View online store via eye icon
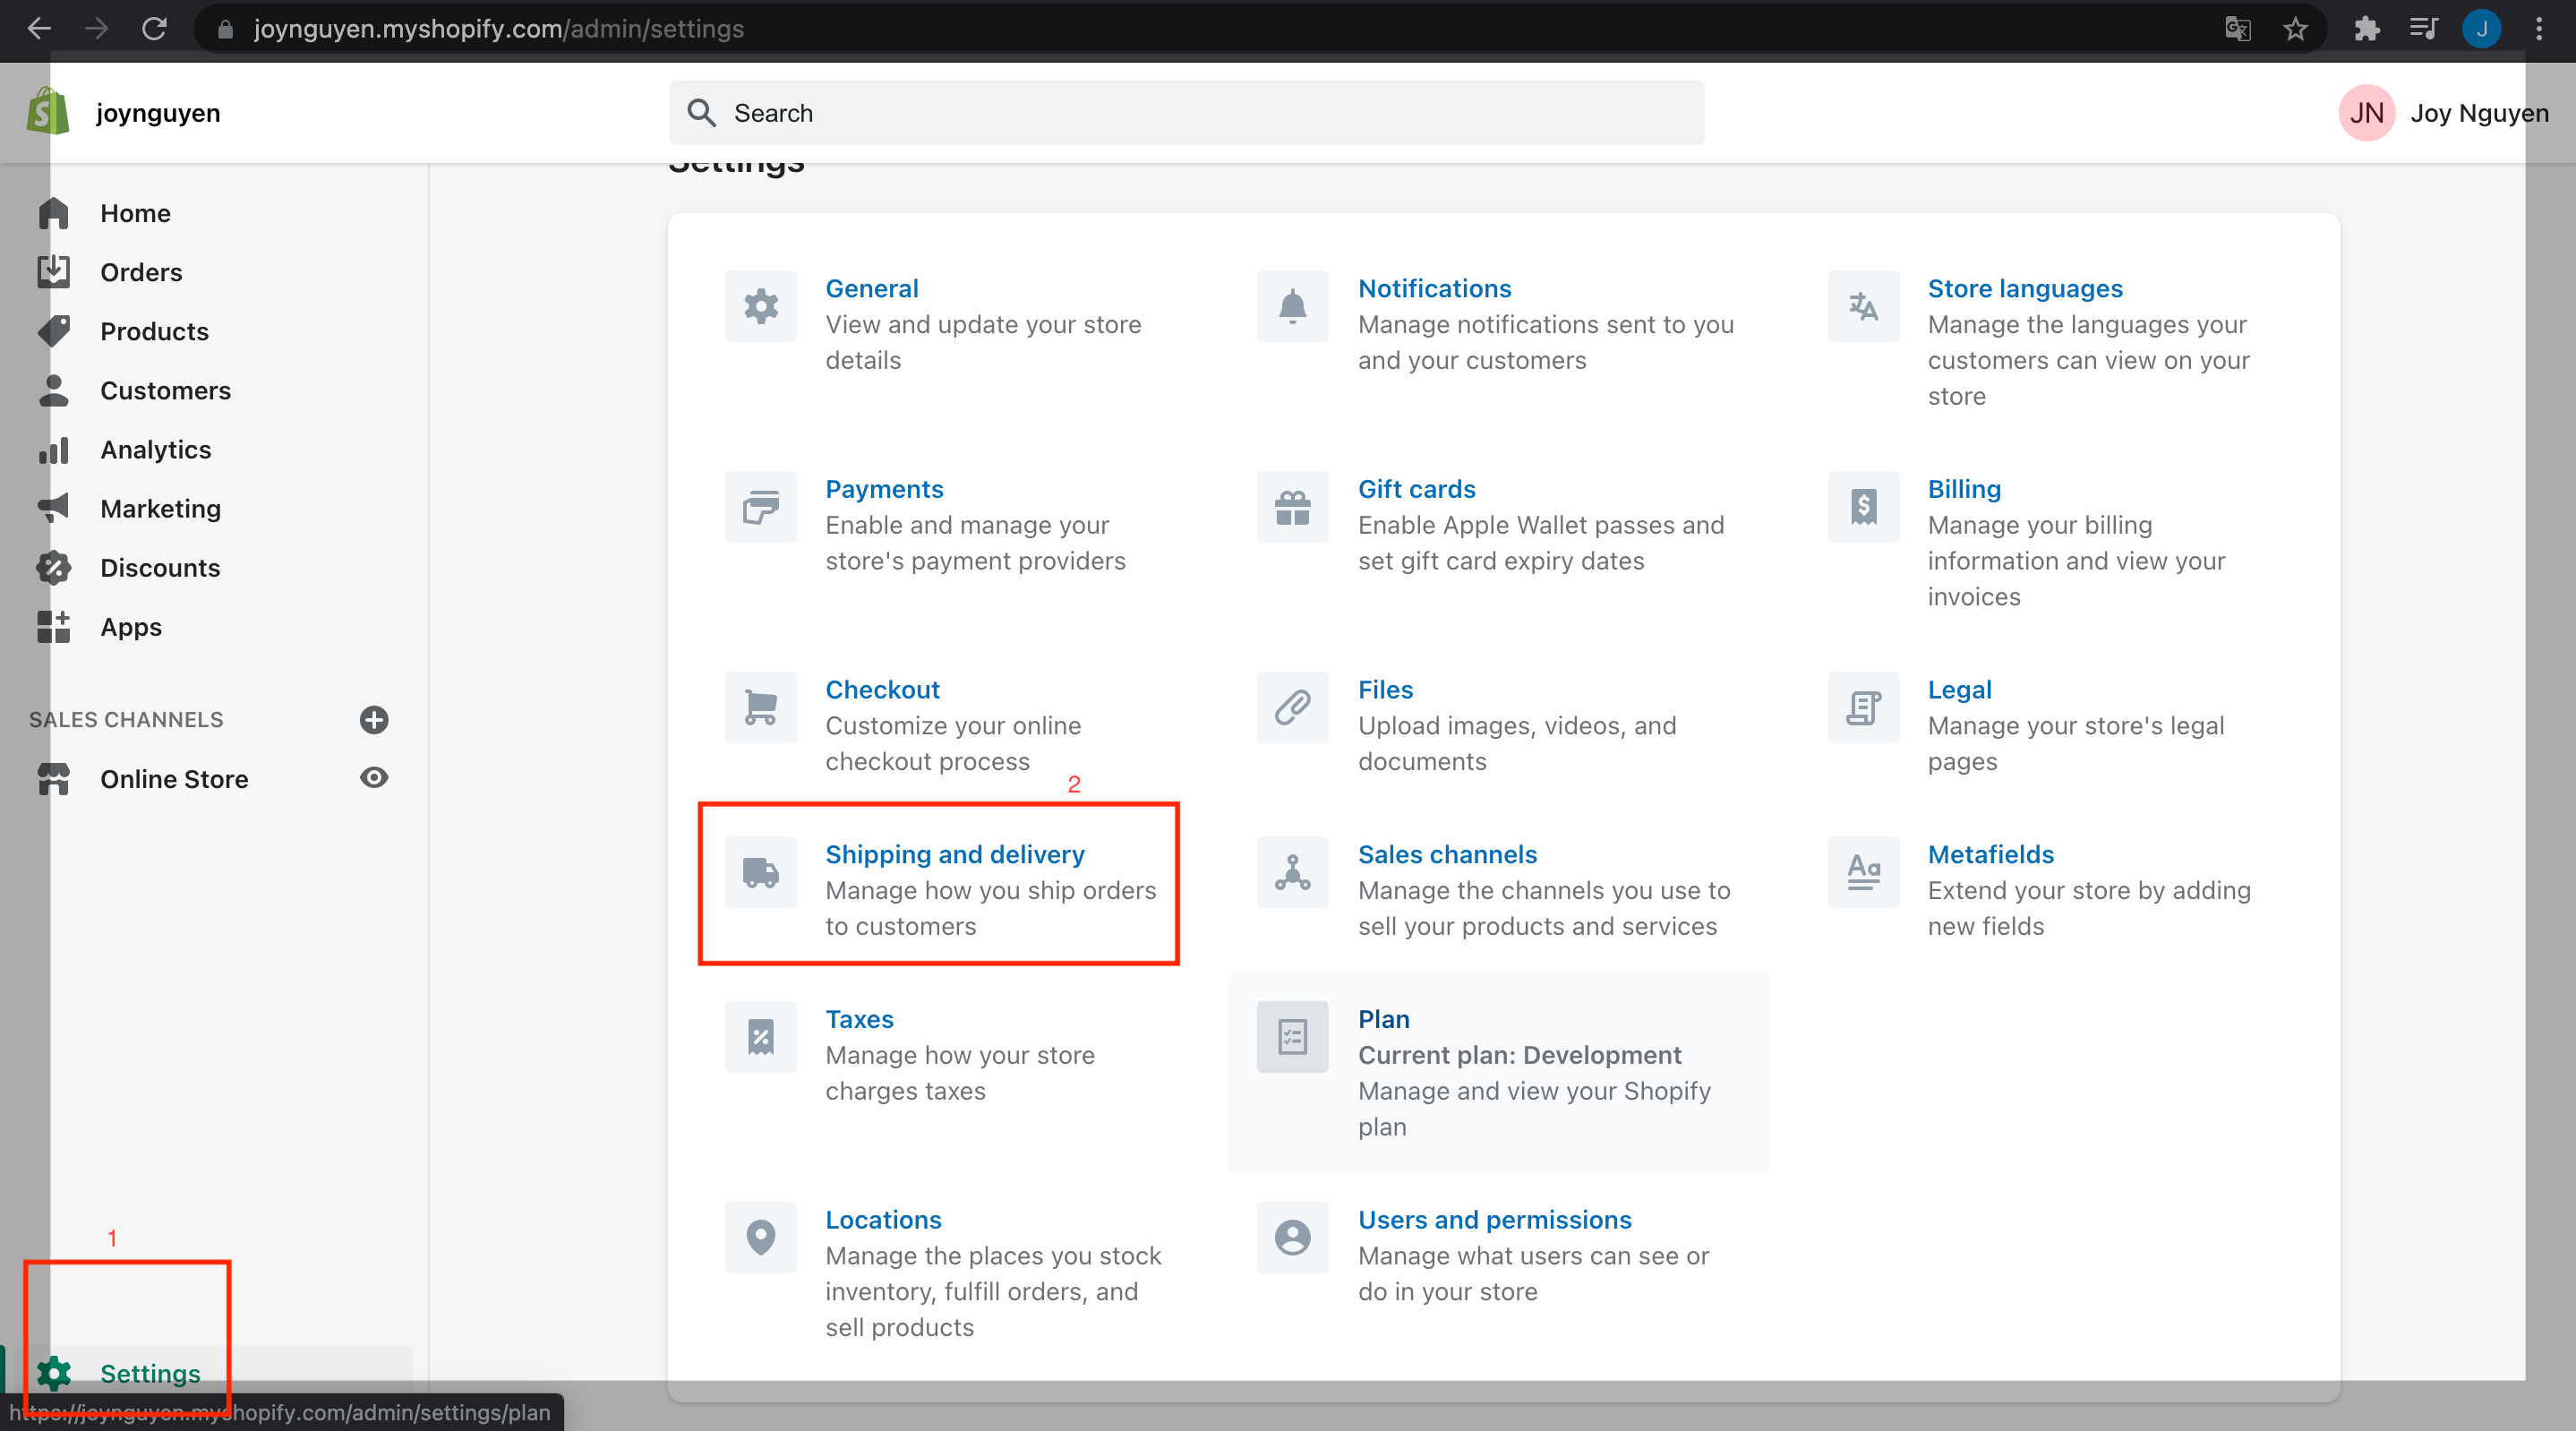Viewport: 2576px width, 1431px height. pos(374,778)
